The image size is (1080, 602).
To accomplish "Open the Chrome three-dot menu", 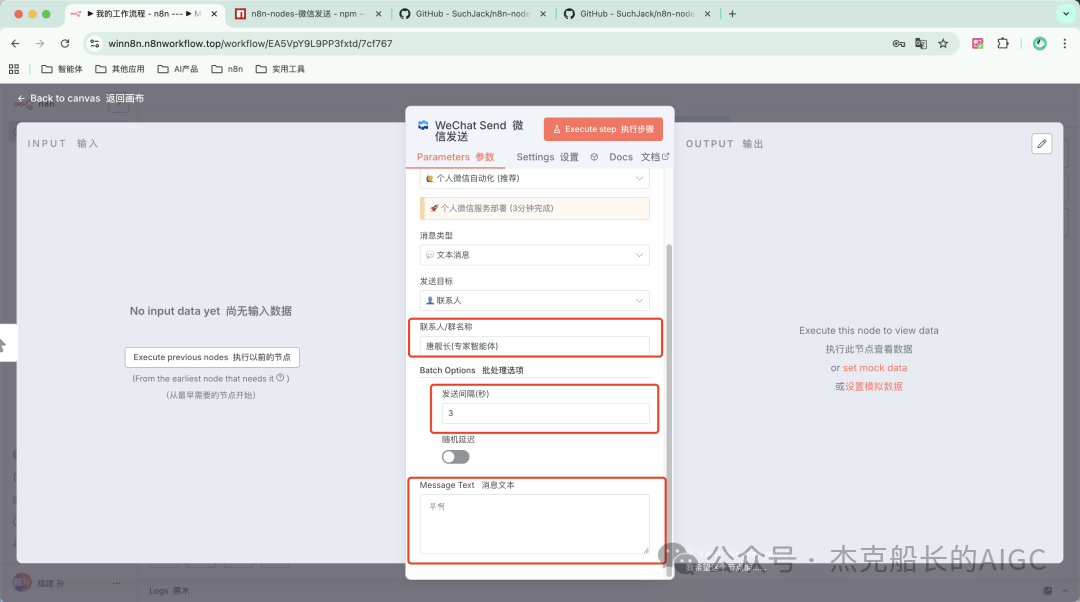I will (x=1065, y=43).
